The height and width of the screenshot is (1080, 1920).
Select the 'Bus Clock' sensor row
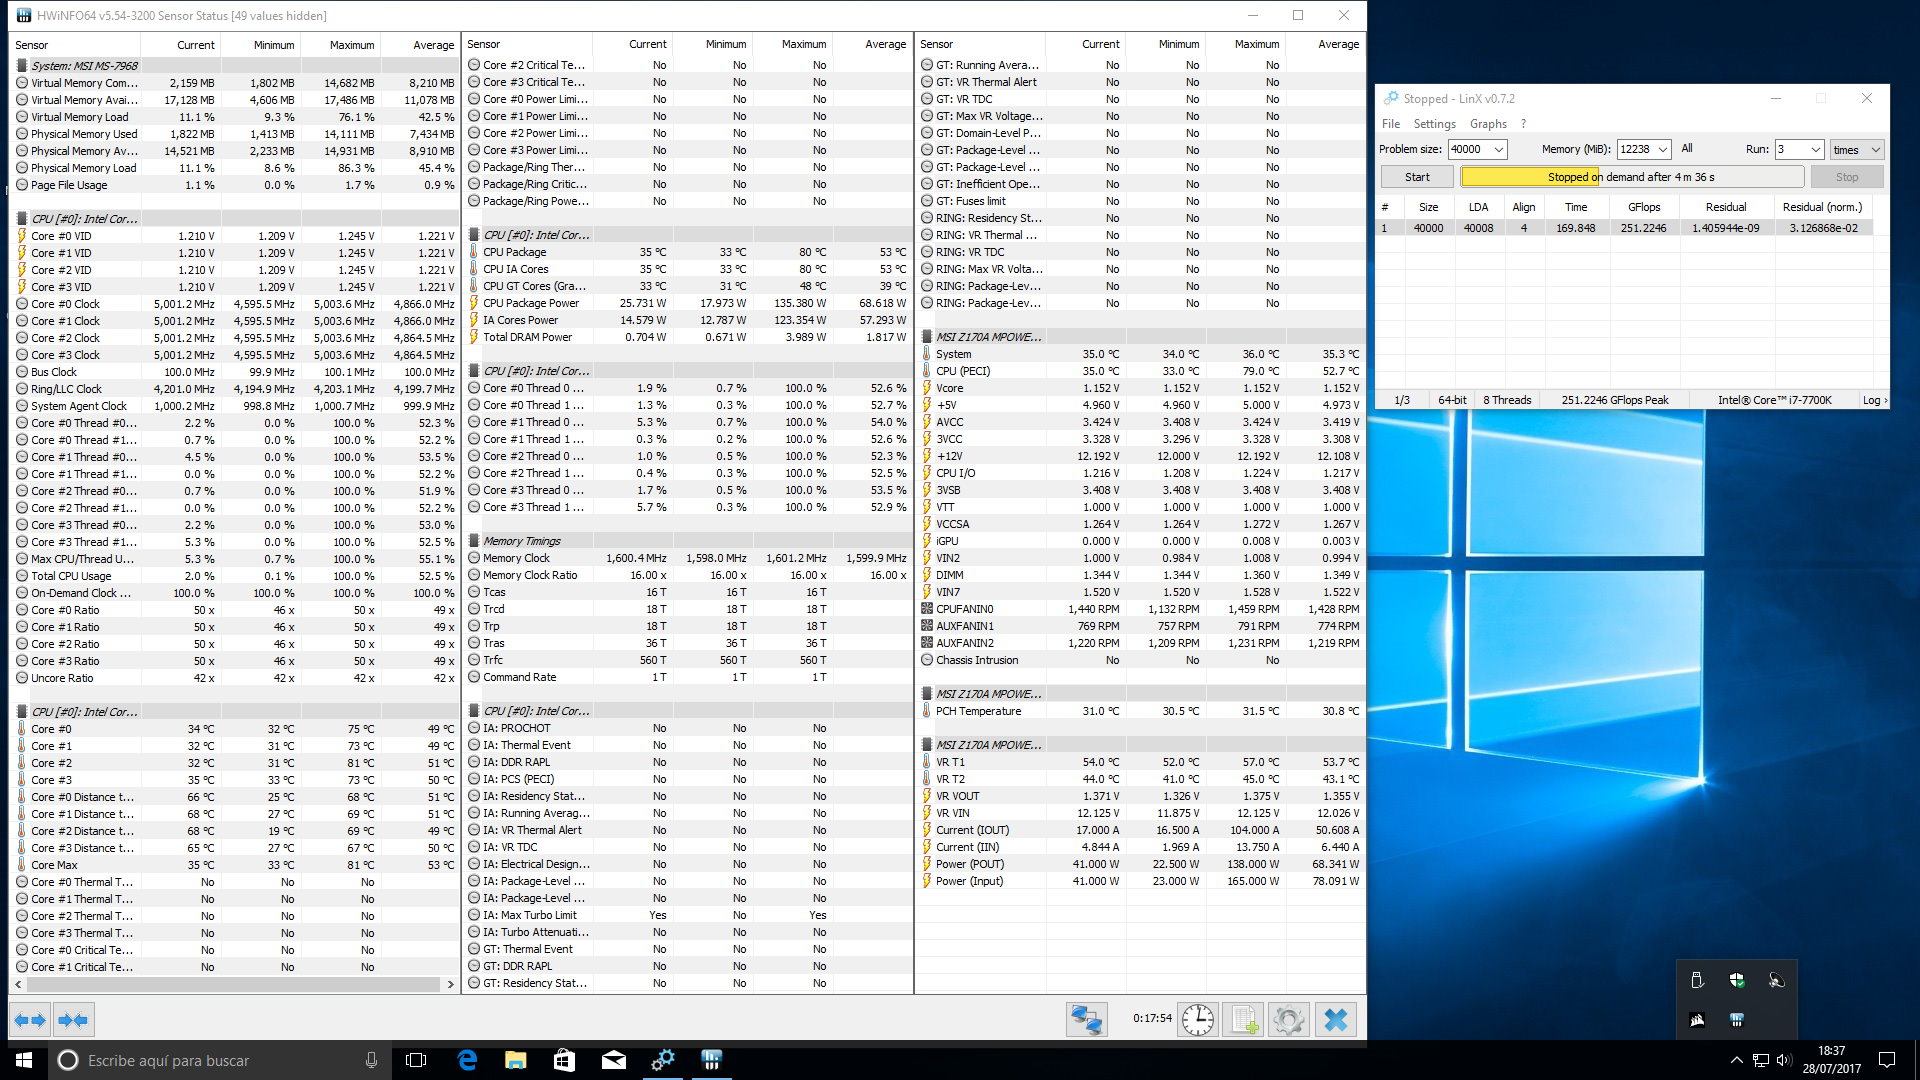pos(235,372)
